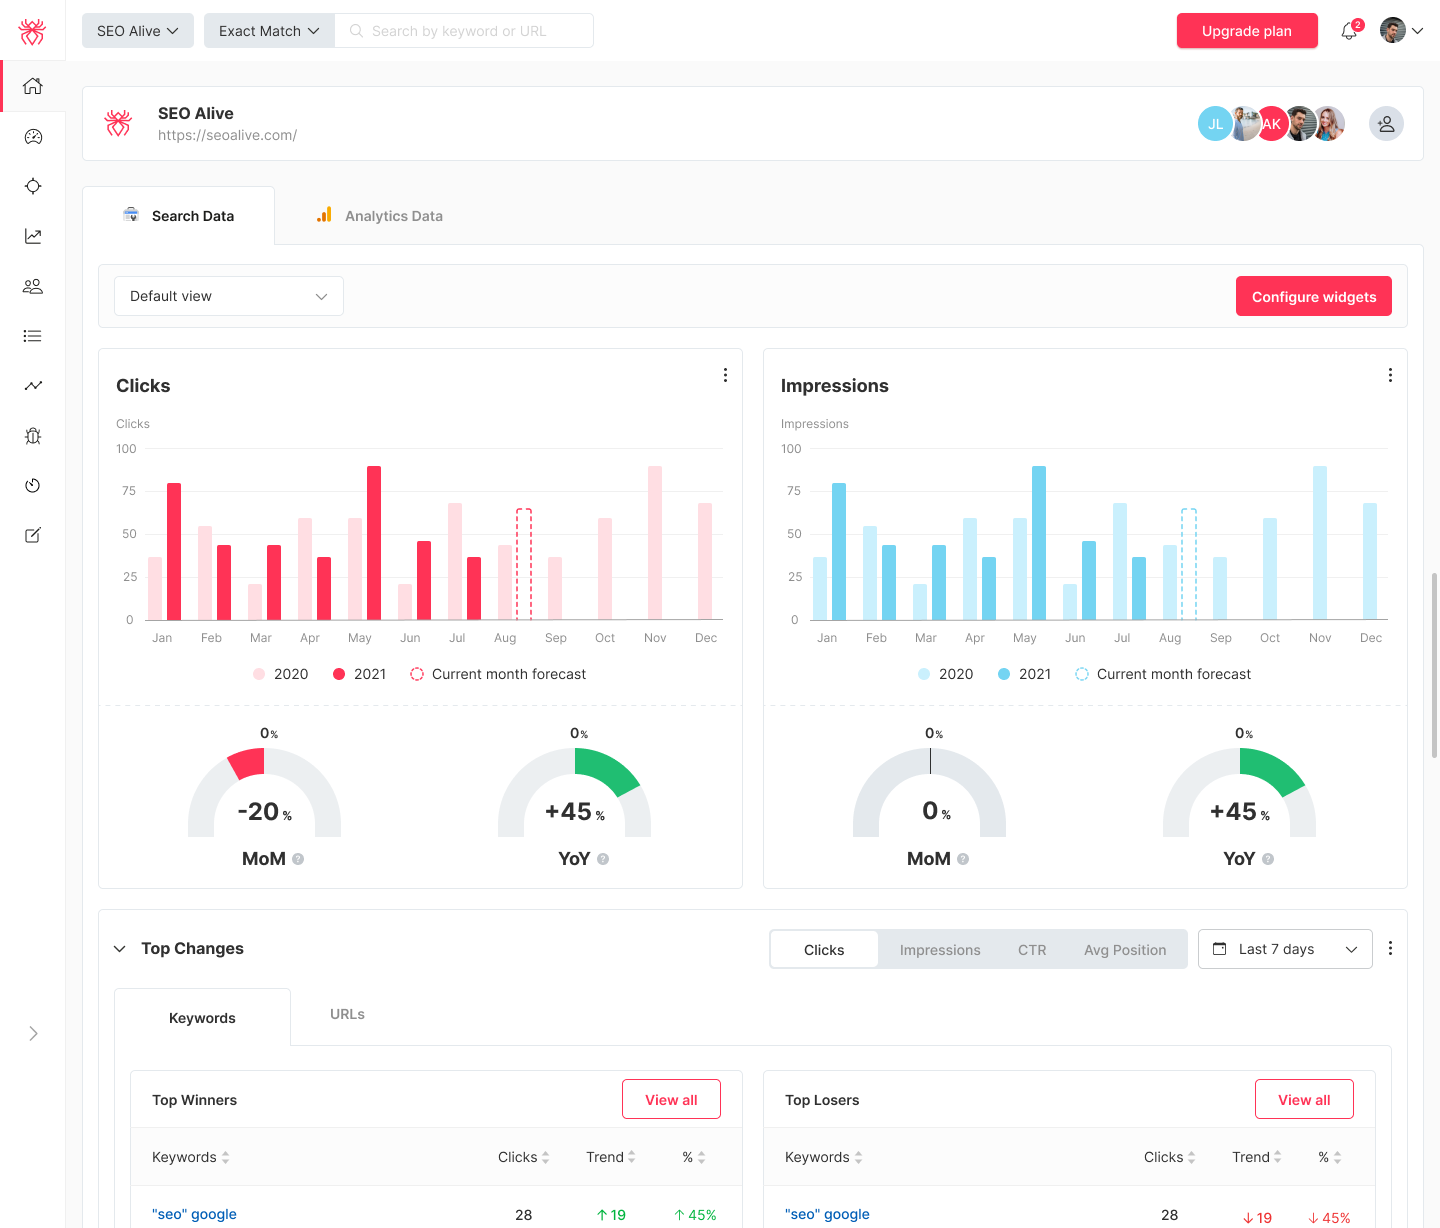Click the Clicks MoM -20% gauge
The image size is (1440, 1228).
[265, 793]
